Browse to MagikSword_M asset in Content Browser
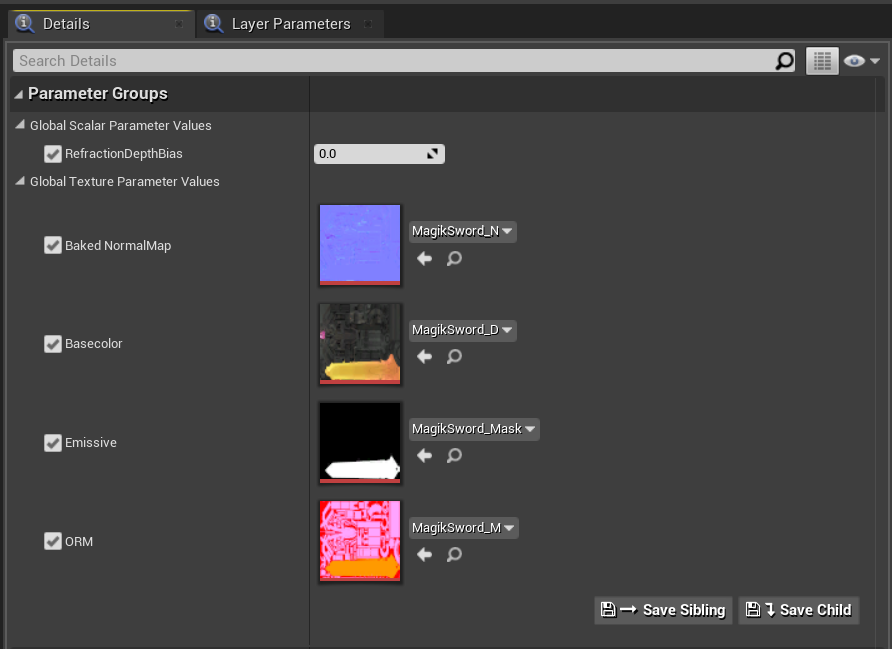The image size is (892, 649). coord(454,555)
